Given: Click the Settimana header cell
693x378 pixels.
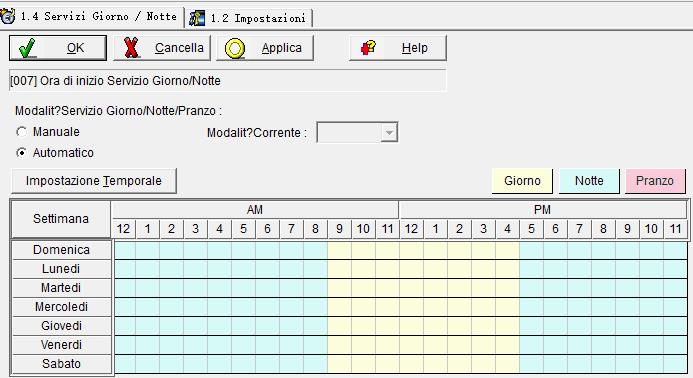Looking at the screenshot, I should (x=61, y=219).
